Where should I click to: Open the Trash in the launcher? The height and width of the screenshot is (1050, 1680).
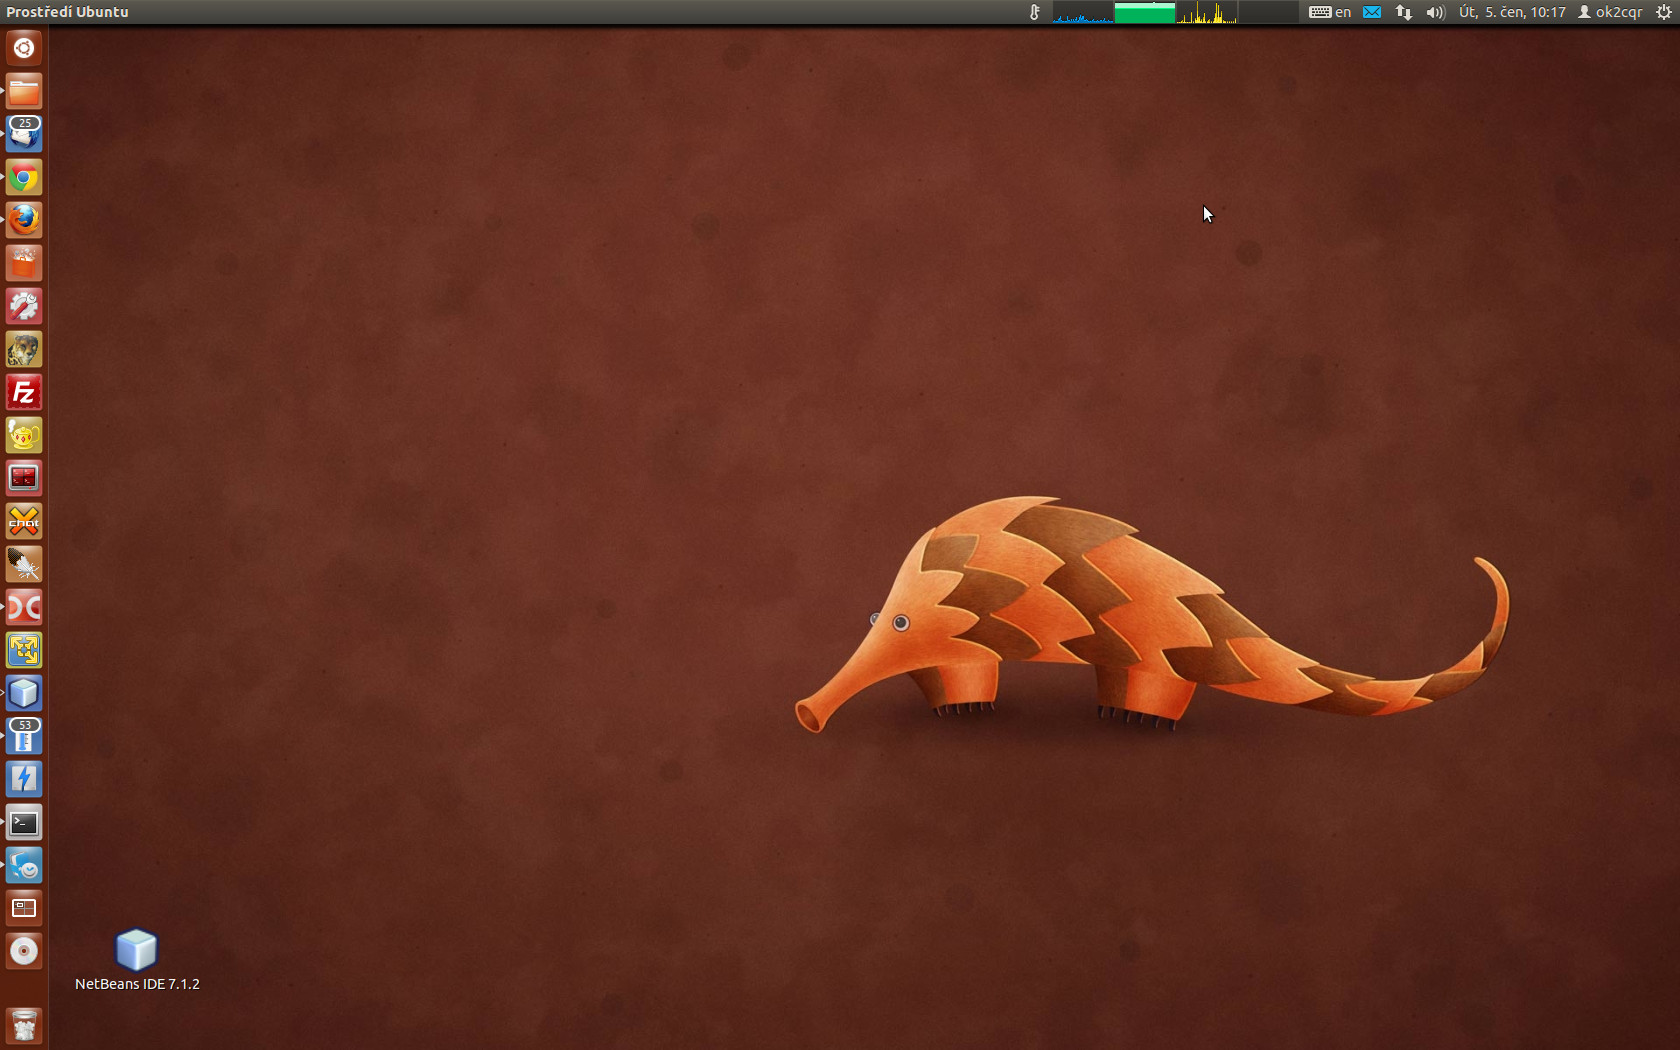click(24, 1026)
